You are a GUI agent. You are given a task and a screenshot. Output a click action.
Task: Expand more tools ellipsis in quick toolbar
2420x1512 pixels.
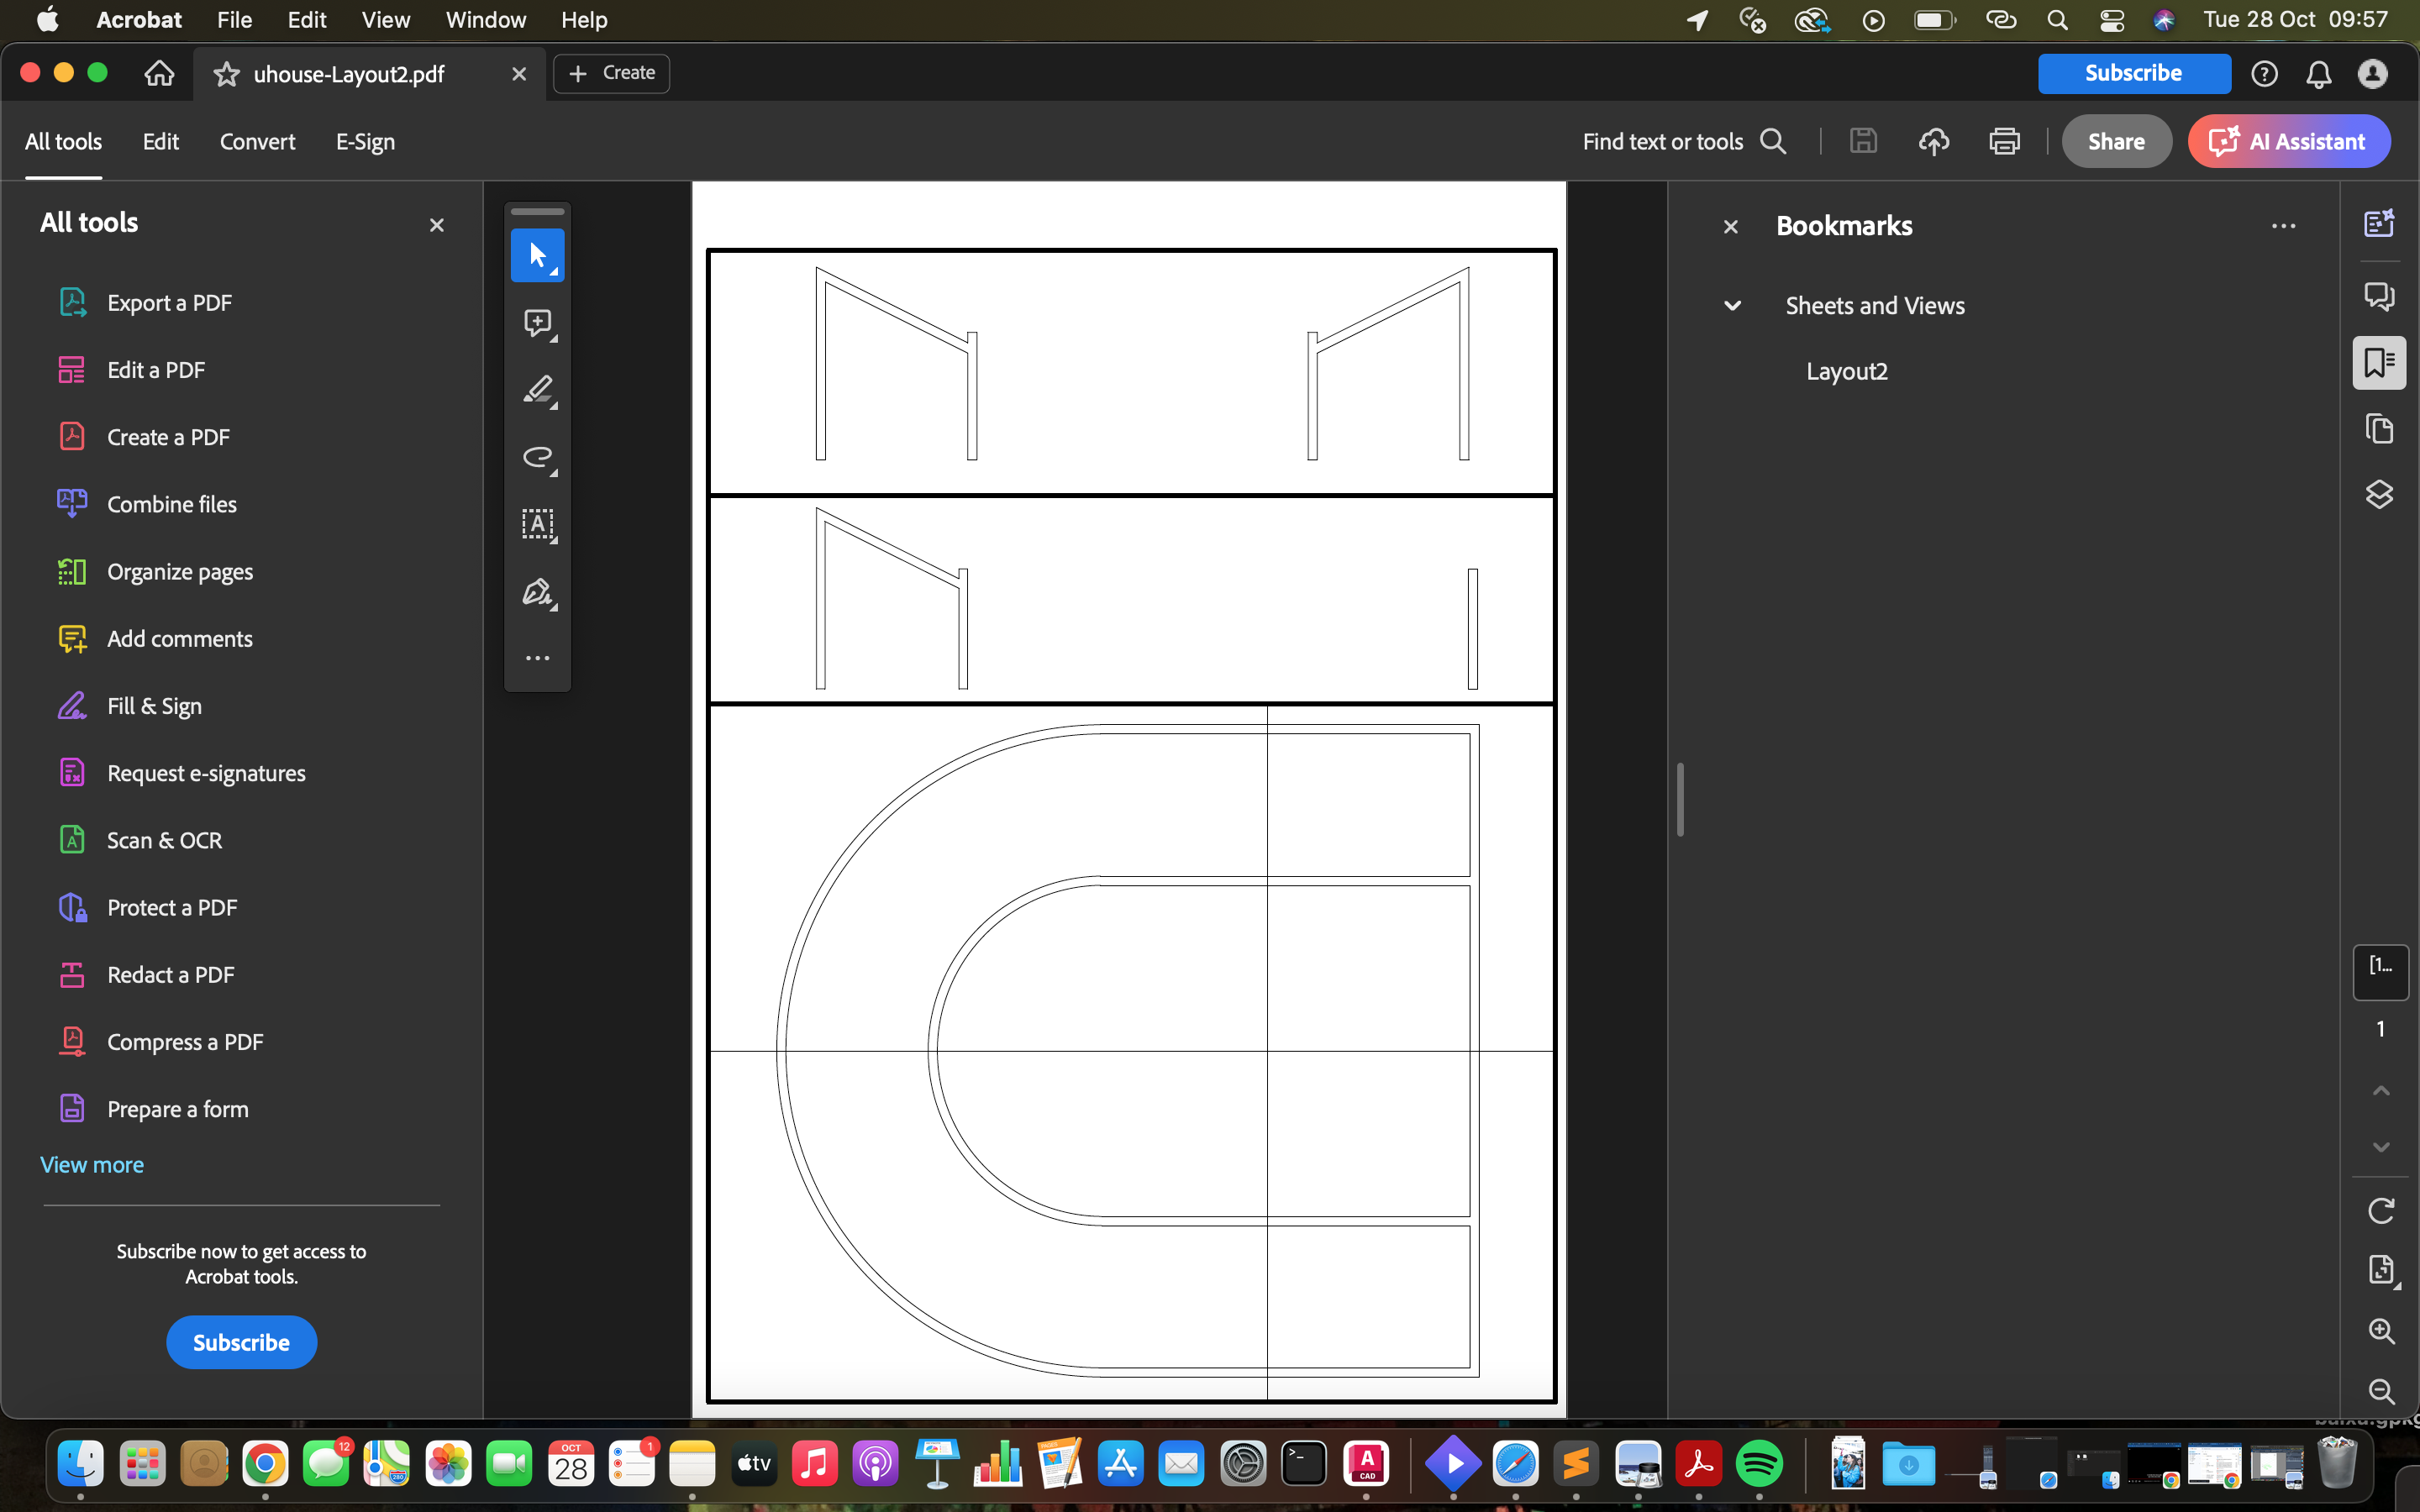(x=537, y=658)
